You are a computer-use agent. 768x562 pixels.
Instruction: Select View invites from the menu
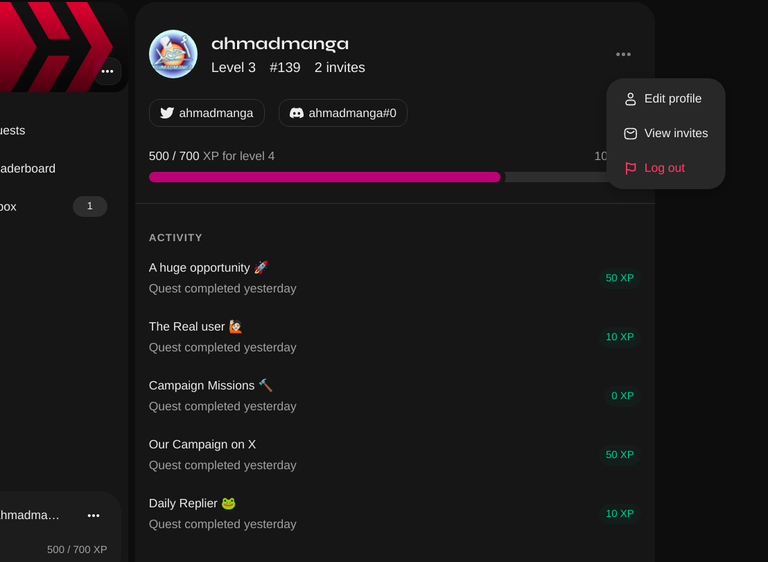click(x=666, y=133)
